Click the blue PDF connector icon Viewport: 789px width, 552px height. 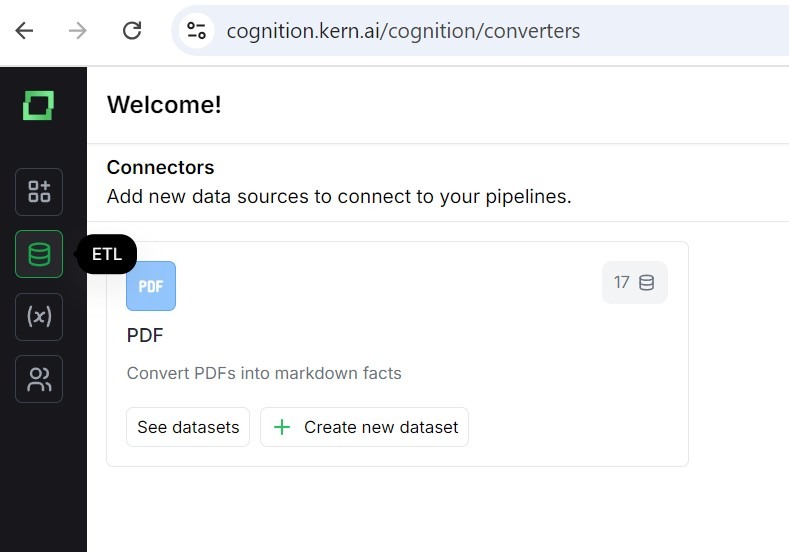pos(151,286)
